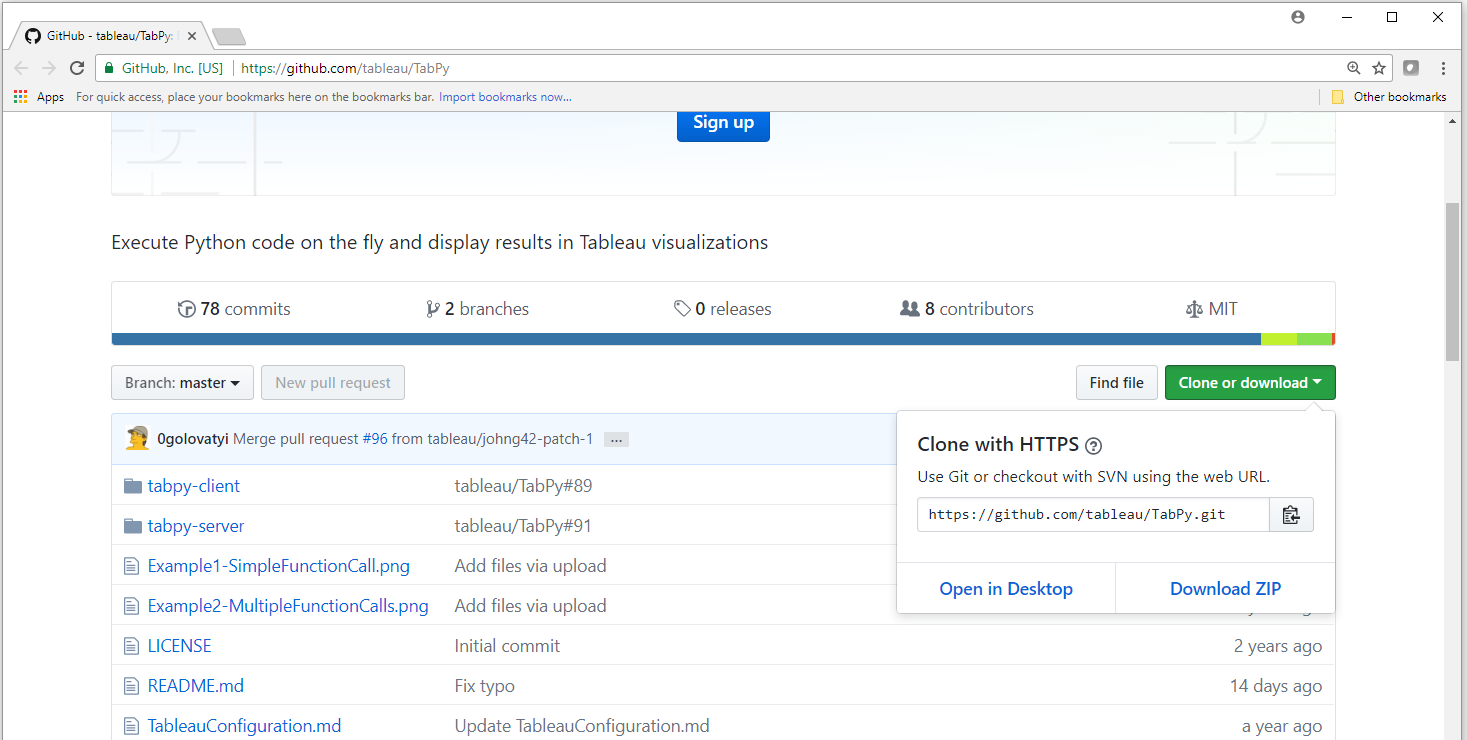Click the Find file button
This screenshot has width=1467, height=740.
[x=1116, y=383]
